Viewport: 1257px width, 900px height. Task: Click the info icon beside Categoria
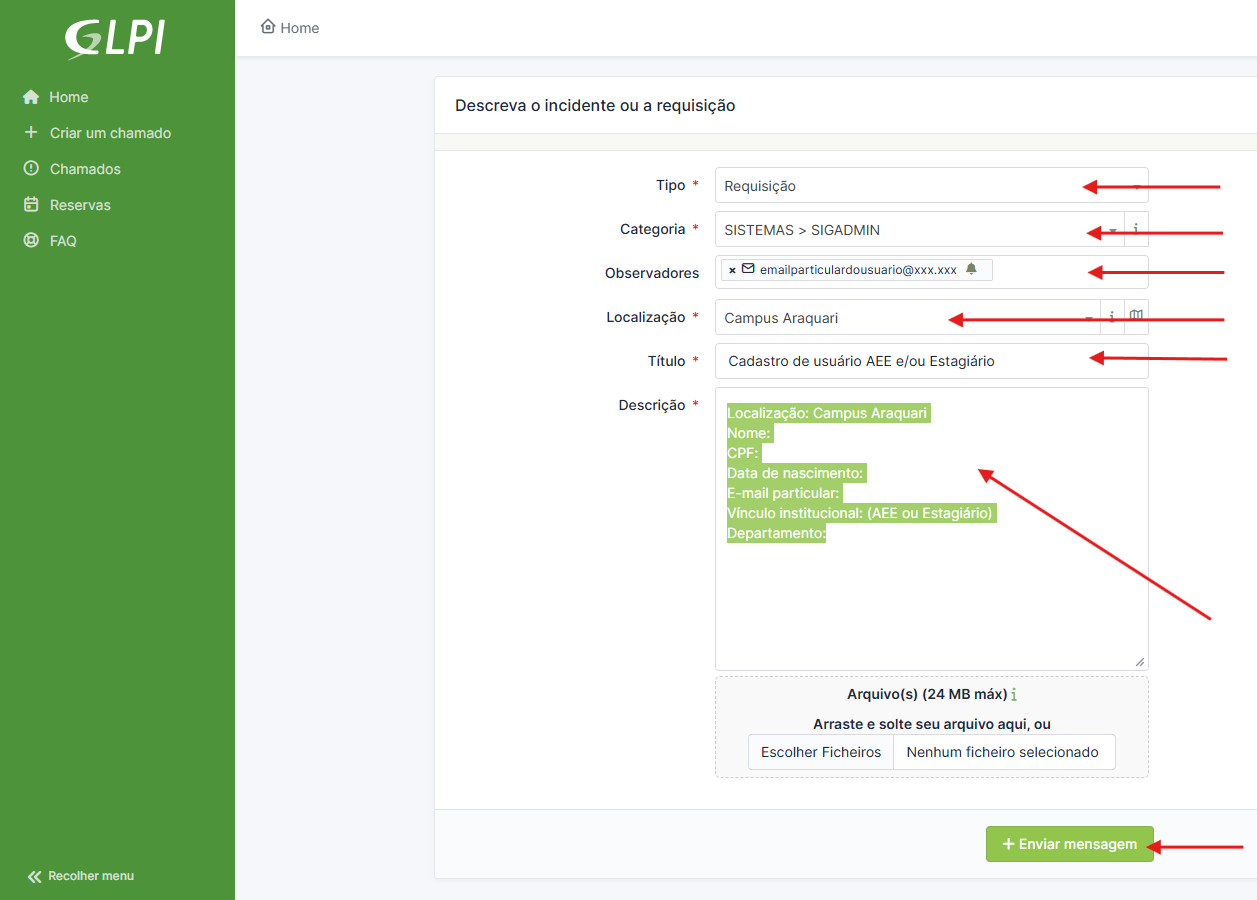[x=1136, y=229]
